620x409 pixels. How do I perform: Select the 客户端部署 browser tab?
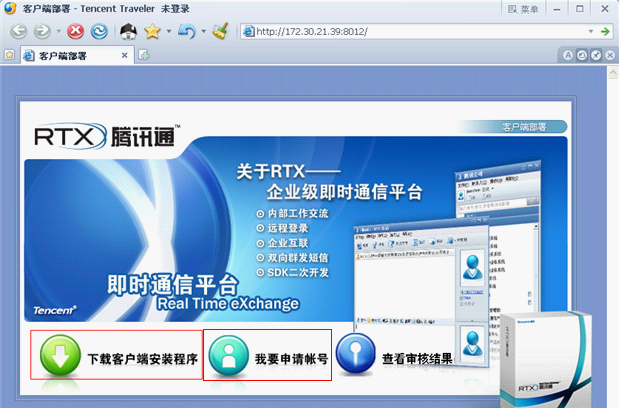click(x=77, y=56)
